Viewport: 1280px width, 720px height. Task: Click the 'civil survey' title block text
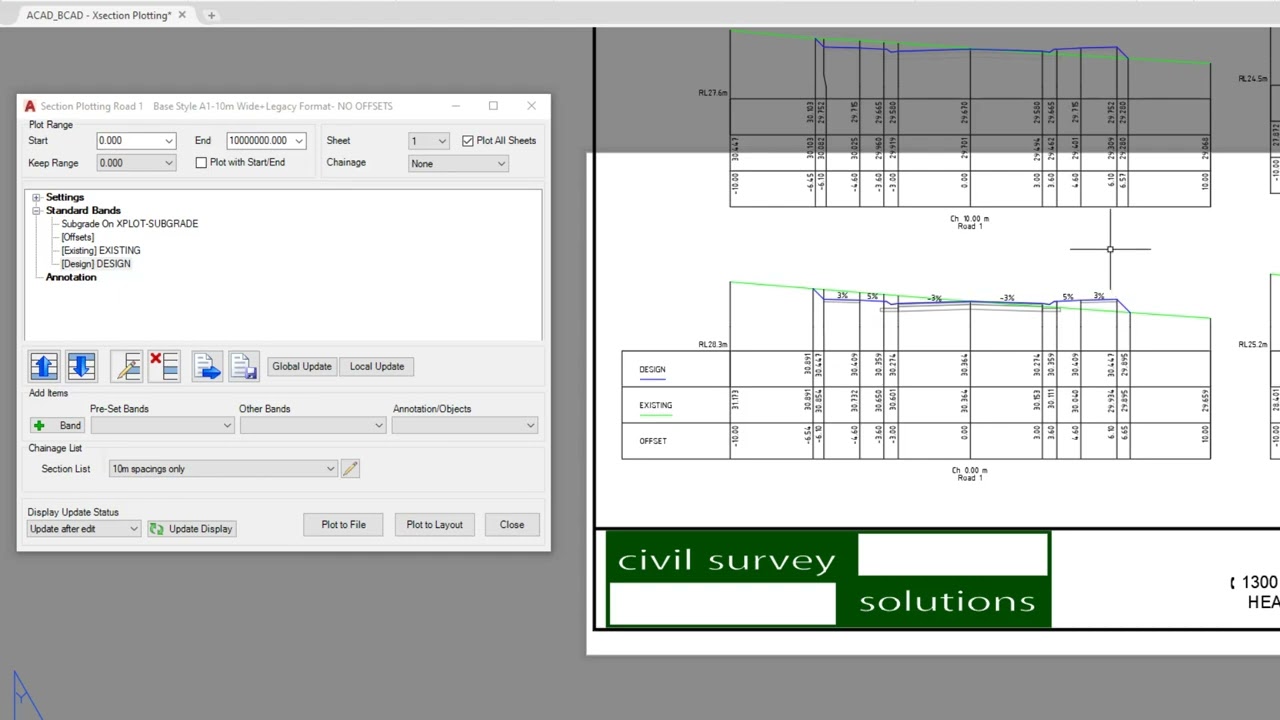[x=726, y=560]
